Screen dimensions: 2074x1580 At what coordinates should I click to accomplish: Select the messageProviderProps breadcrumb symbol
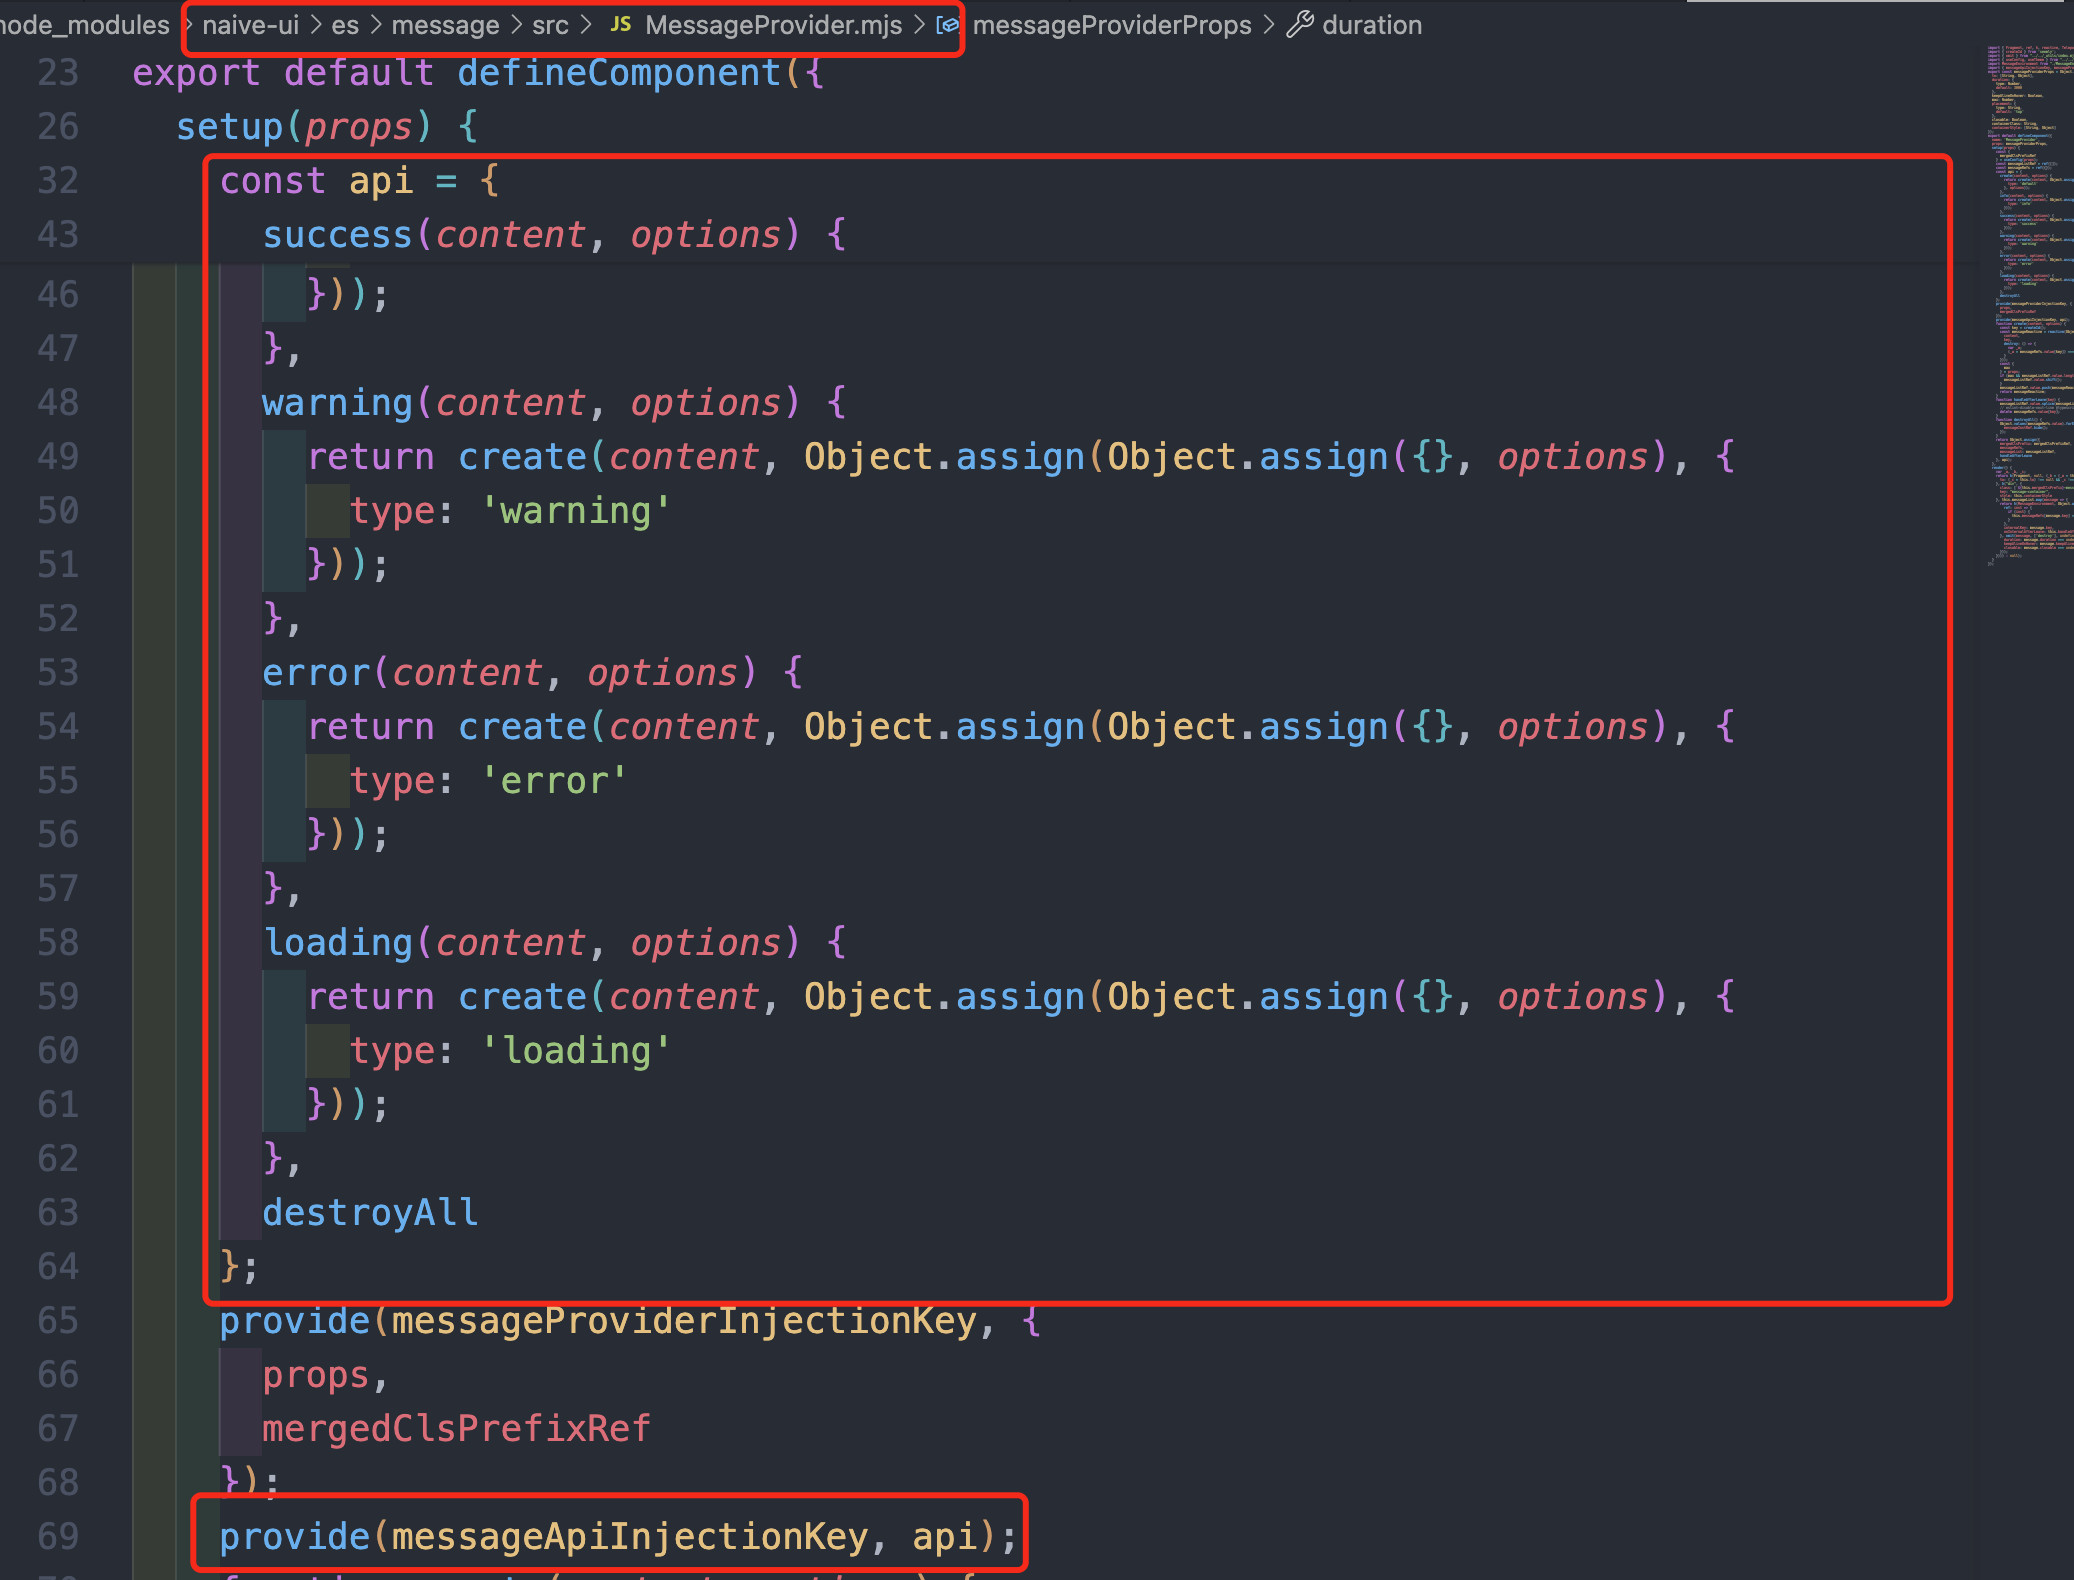1111,25
